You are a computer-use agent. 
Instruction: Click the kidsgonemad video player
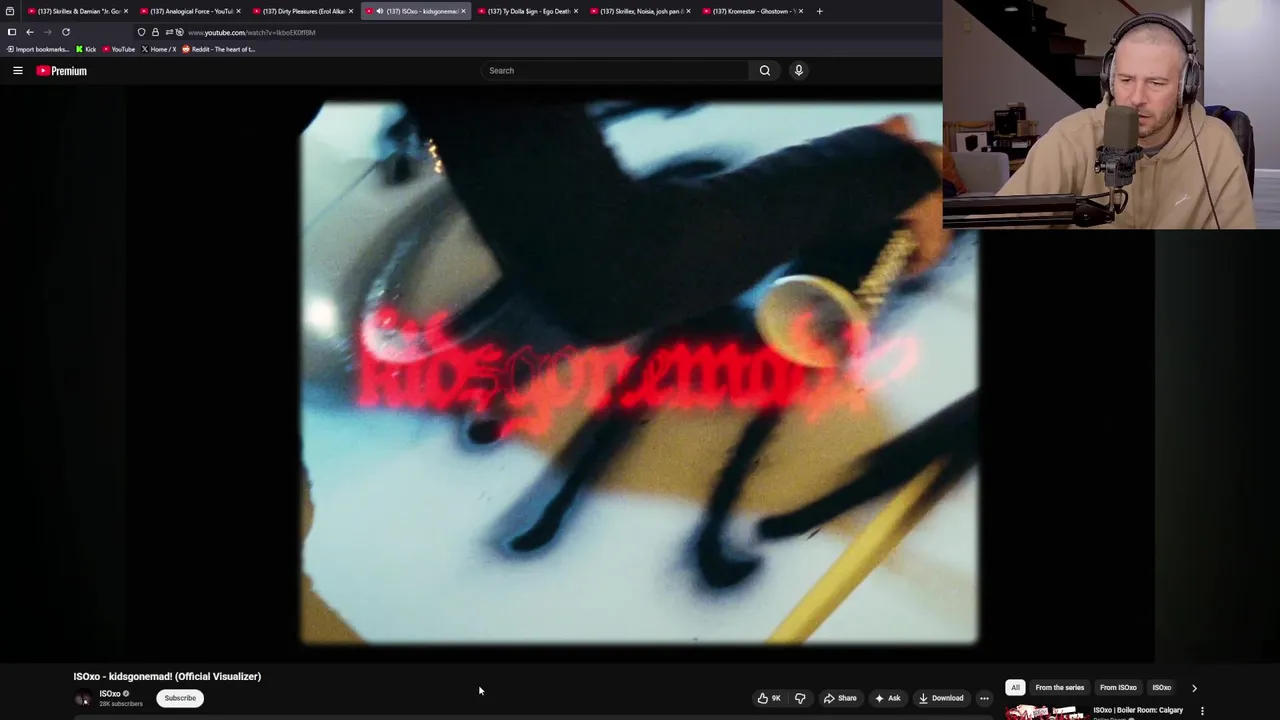pyautogui.click(x=640, y=372)
